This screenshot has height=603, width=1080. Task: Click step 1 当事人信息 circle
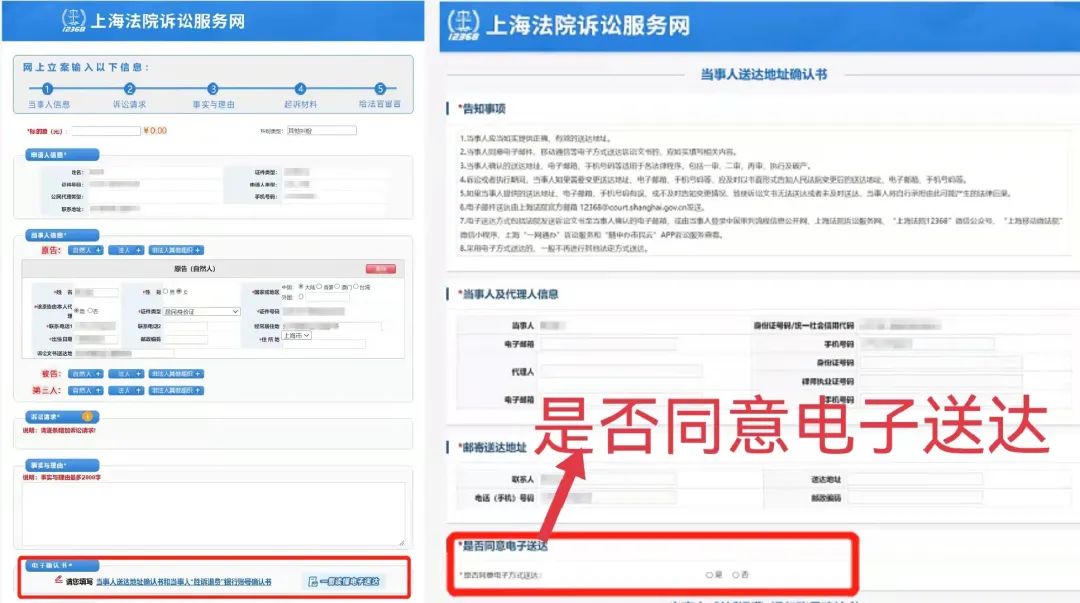(x=47, y=89)
